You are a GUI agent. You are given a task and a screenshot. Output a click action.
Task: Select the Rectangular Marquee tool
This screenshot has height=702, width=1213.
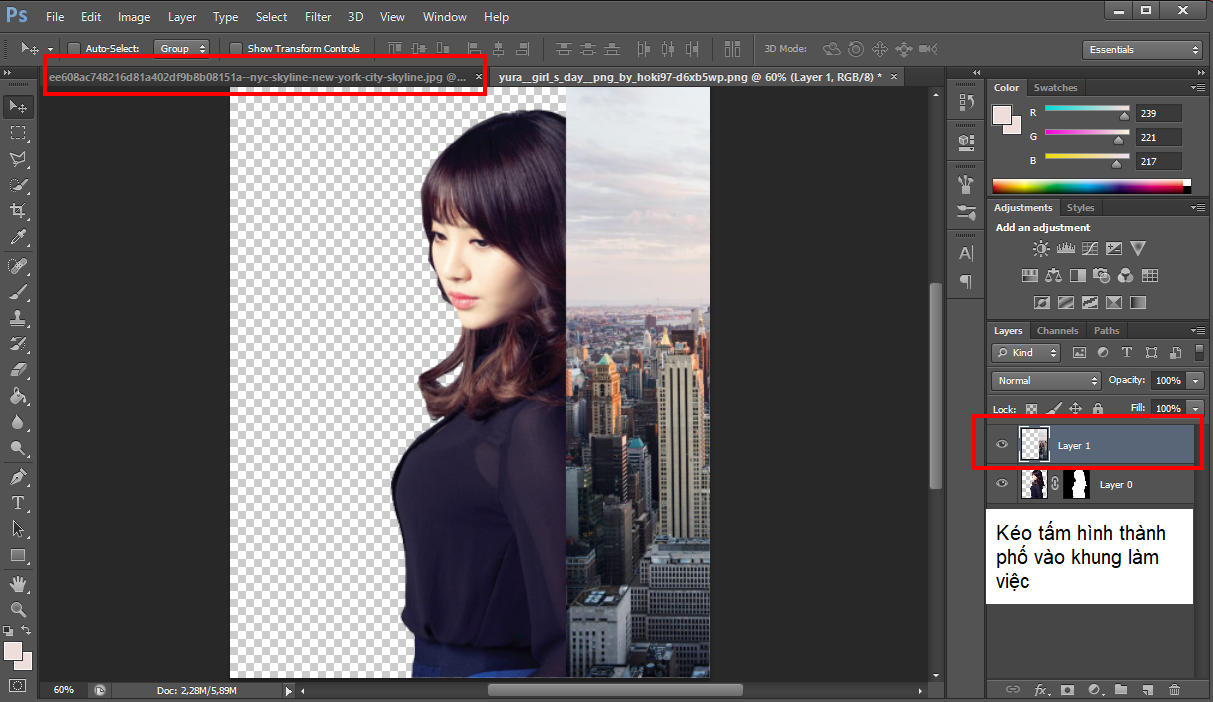(x=18, y=132)
